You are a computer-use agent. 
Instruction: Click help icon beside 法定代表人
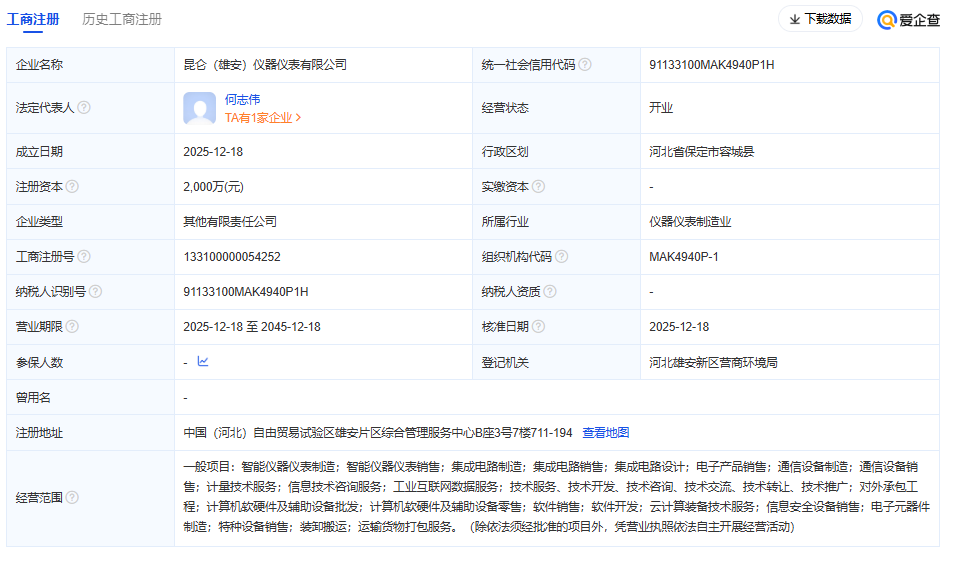[84, 108]
